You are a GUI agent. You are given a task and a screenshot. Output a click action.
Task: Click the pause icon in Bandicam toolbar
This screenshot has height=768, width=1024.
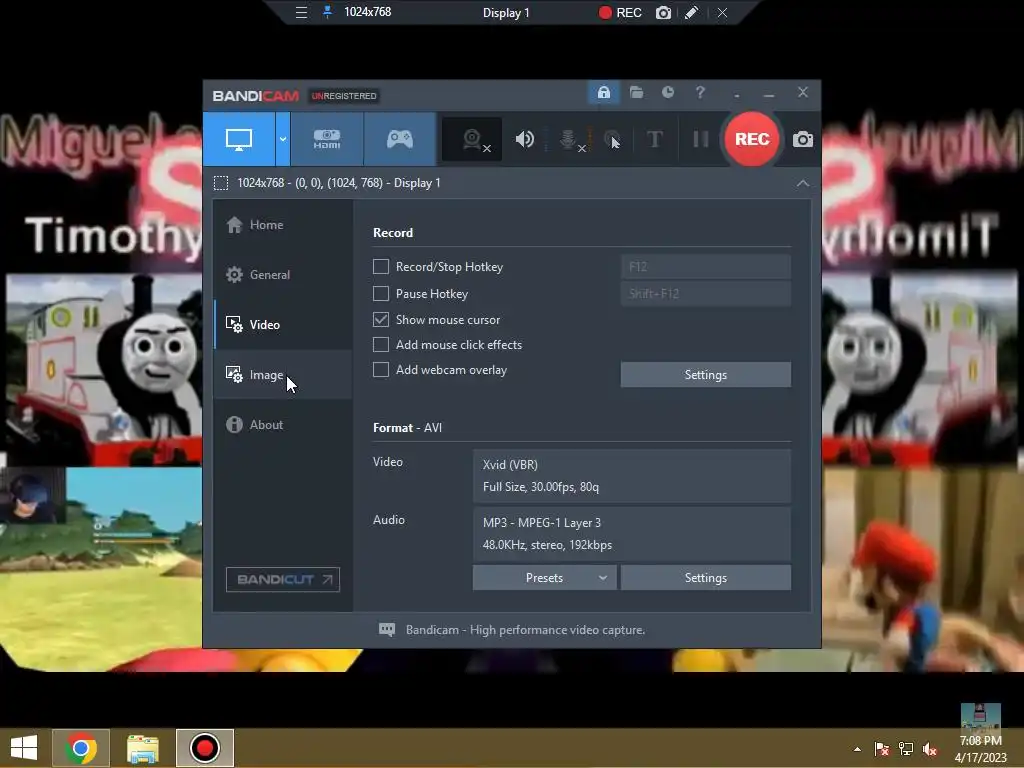tap(701, 139)
